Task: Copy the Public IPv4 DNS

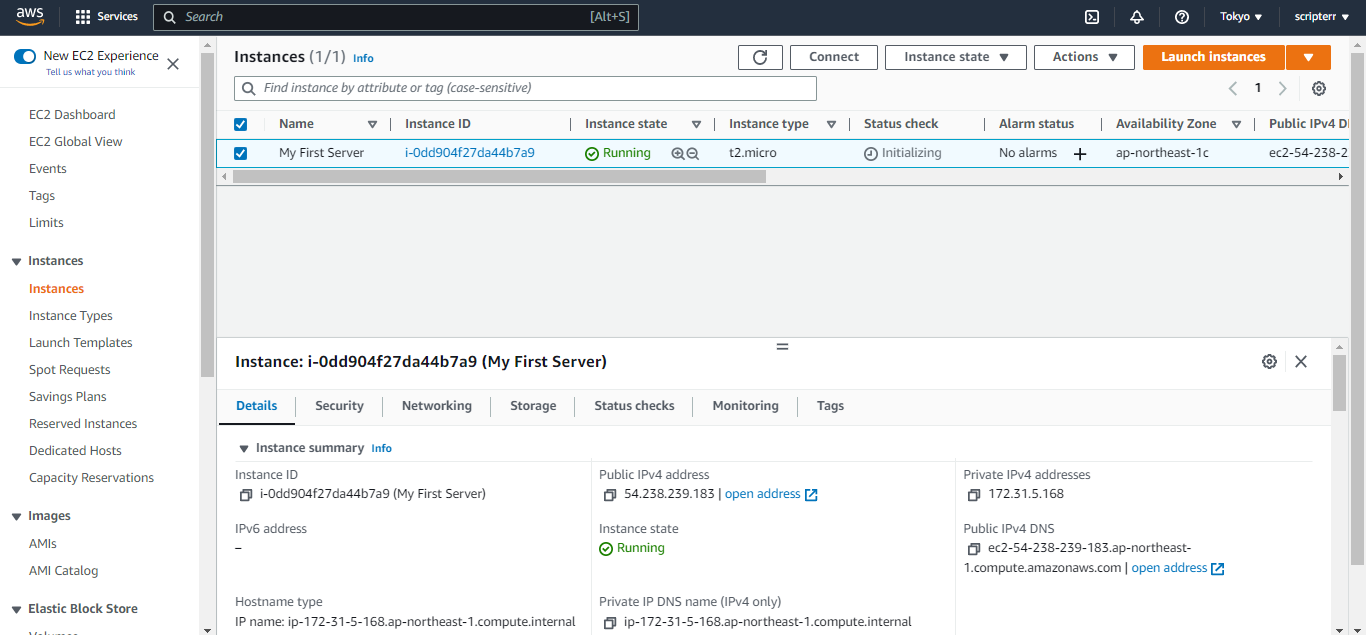Action: pyautogui.click(x=974, y=549)
